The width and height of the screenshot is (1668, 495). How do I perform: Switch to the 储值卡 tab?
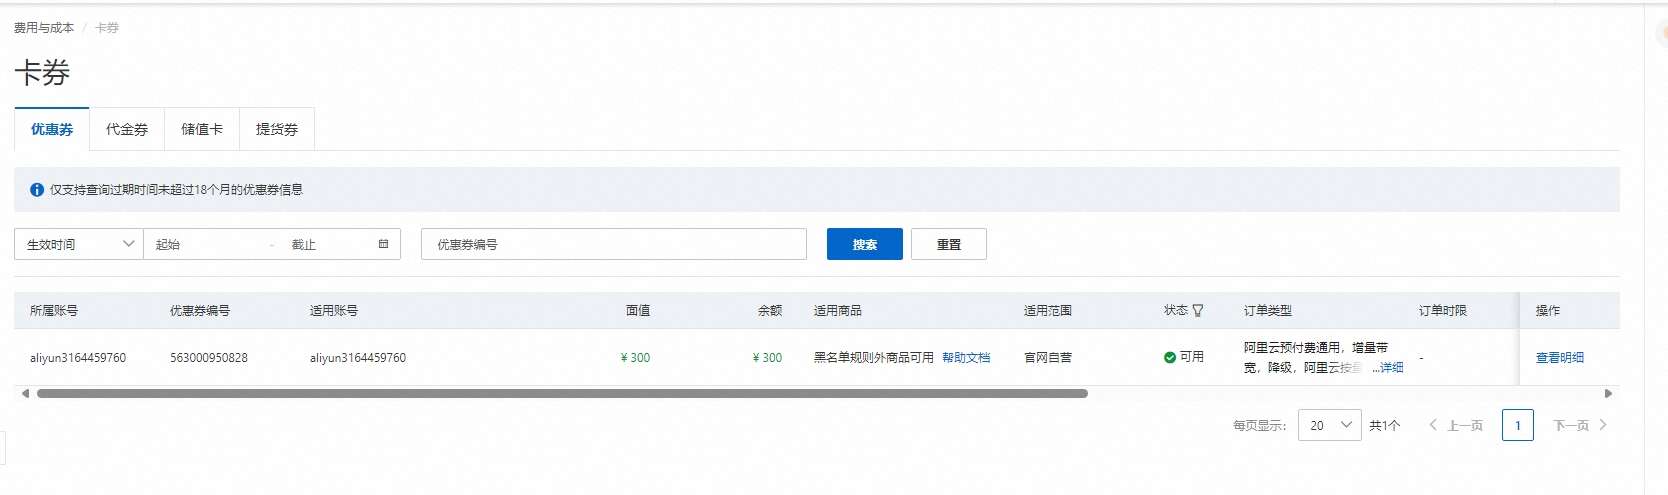point(202,130)
